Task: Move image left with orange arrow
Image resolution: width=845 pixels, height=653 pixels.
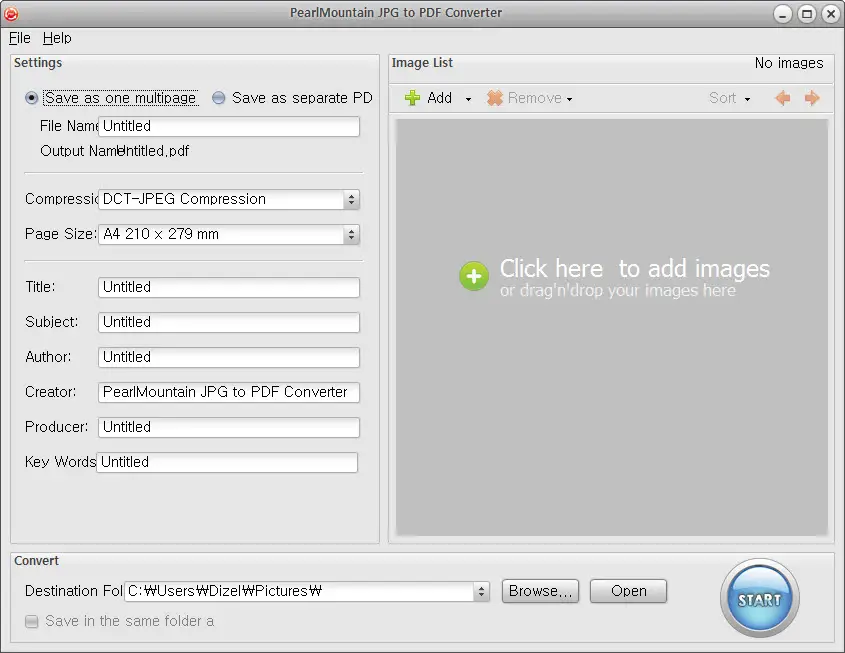Action: tap(782, 98)
